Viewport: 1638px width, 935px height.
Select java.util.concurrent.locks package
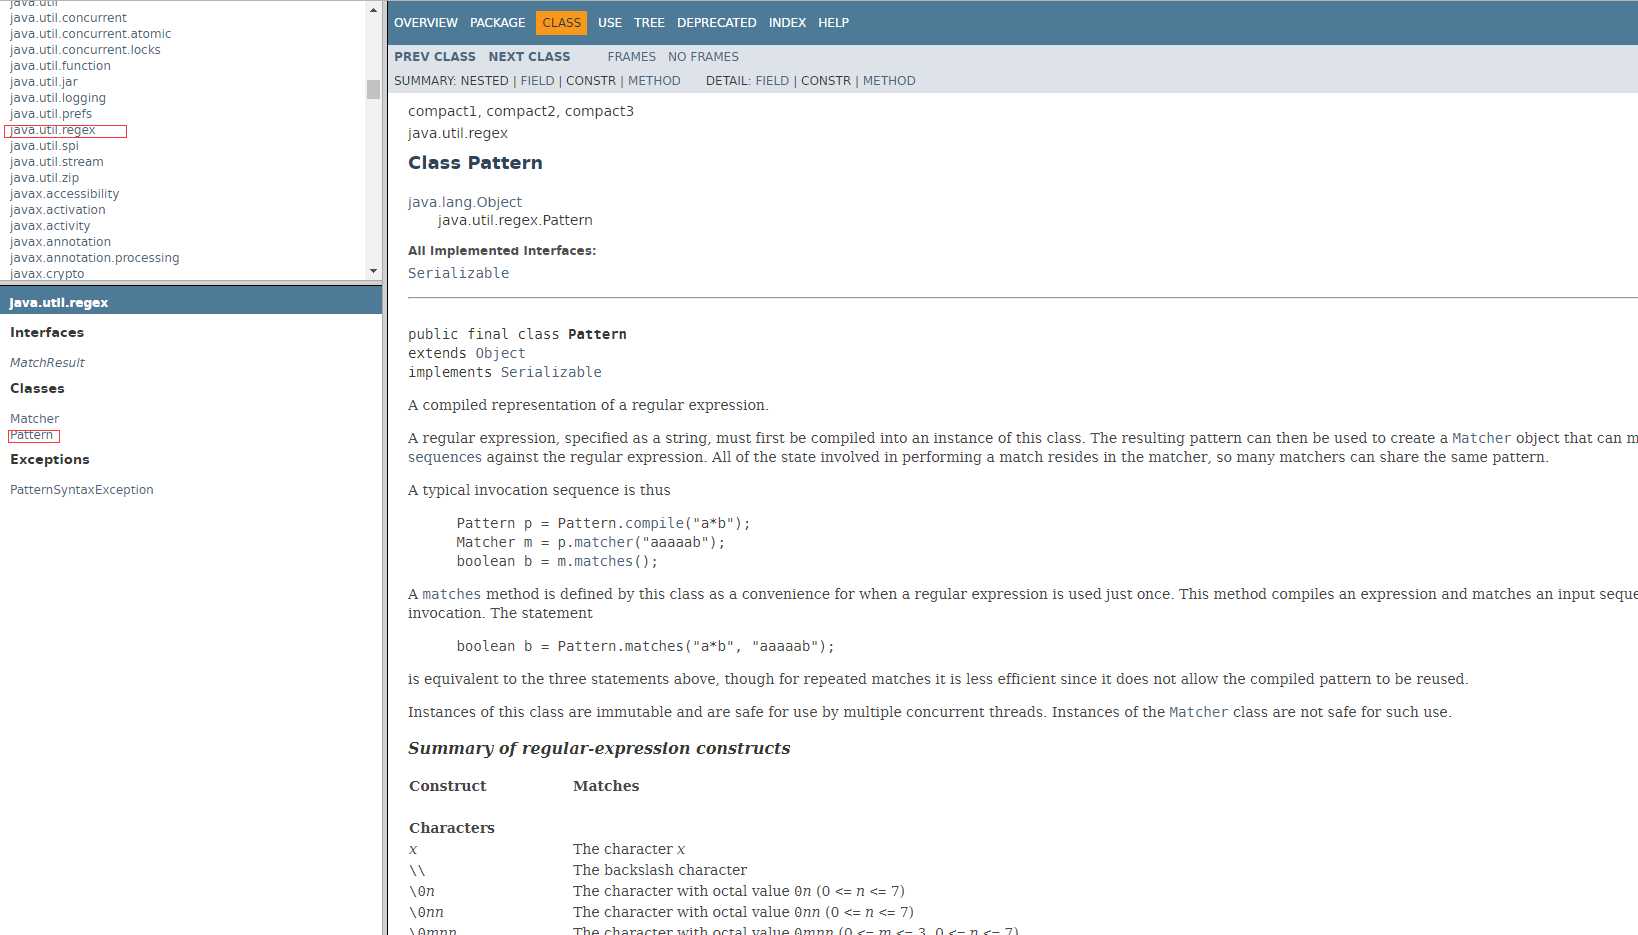click(x=85, y=50)
